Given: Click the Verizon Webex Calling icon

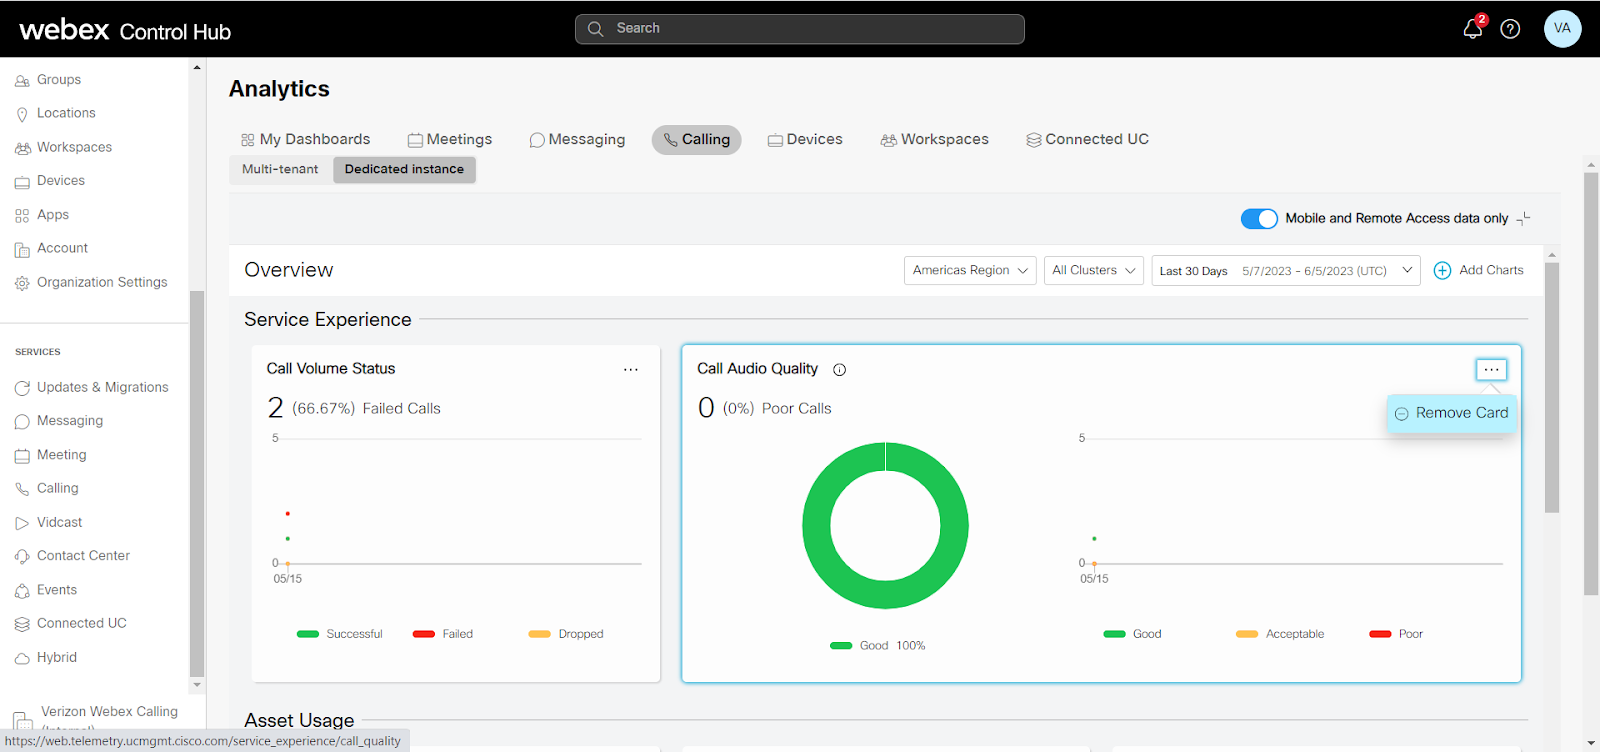Looking at the screenshot, I should point(23,721).
